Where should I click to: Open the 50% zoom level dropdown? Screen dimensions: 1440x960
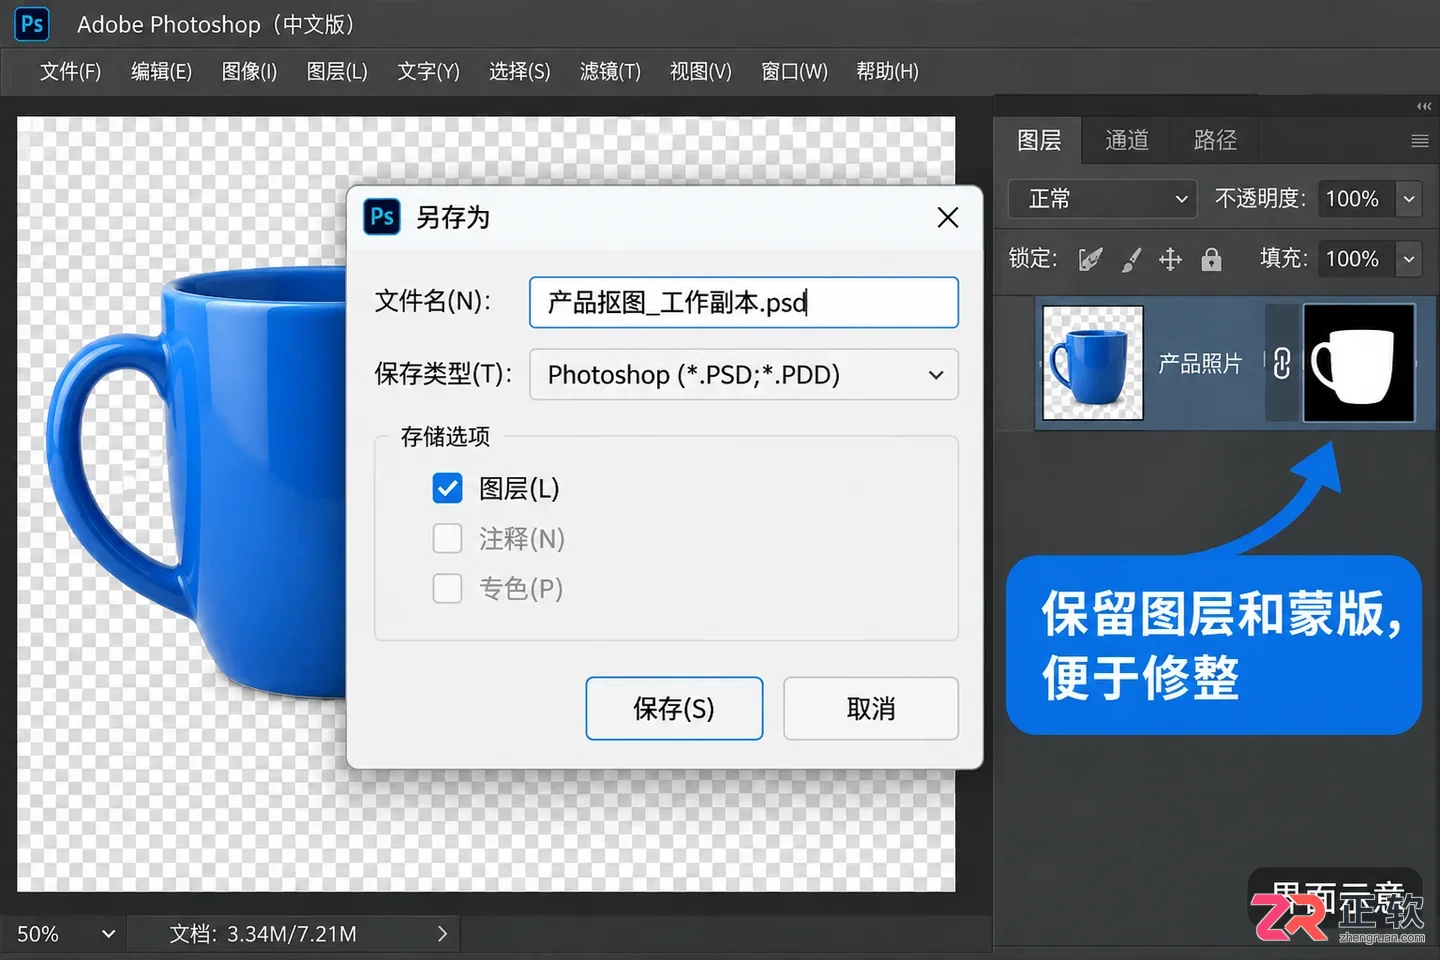tap(108, 934)
